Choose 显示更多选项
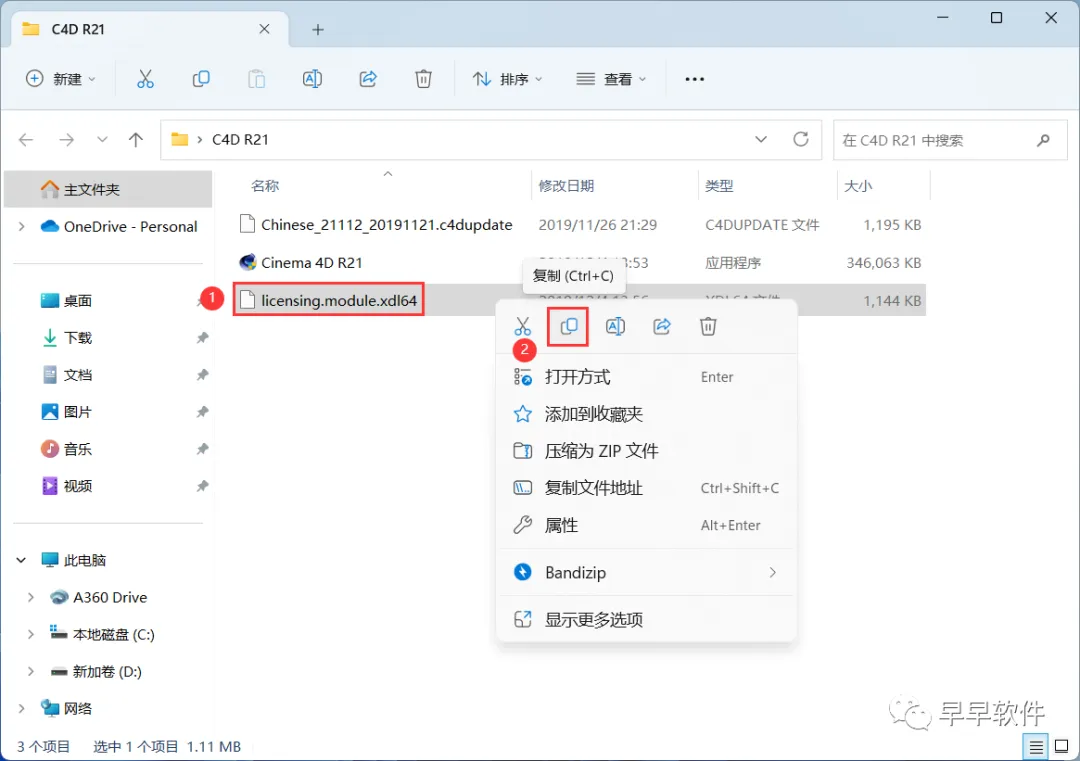The height and width of the screenshot is (761, 1080). tap(646, 620)
